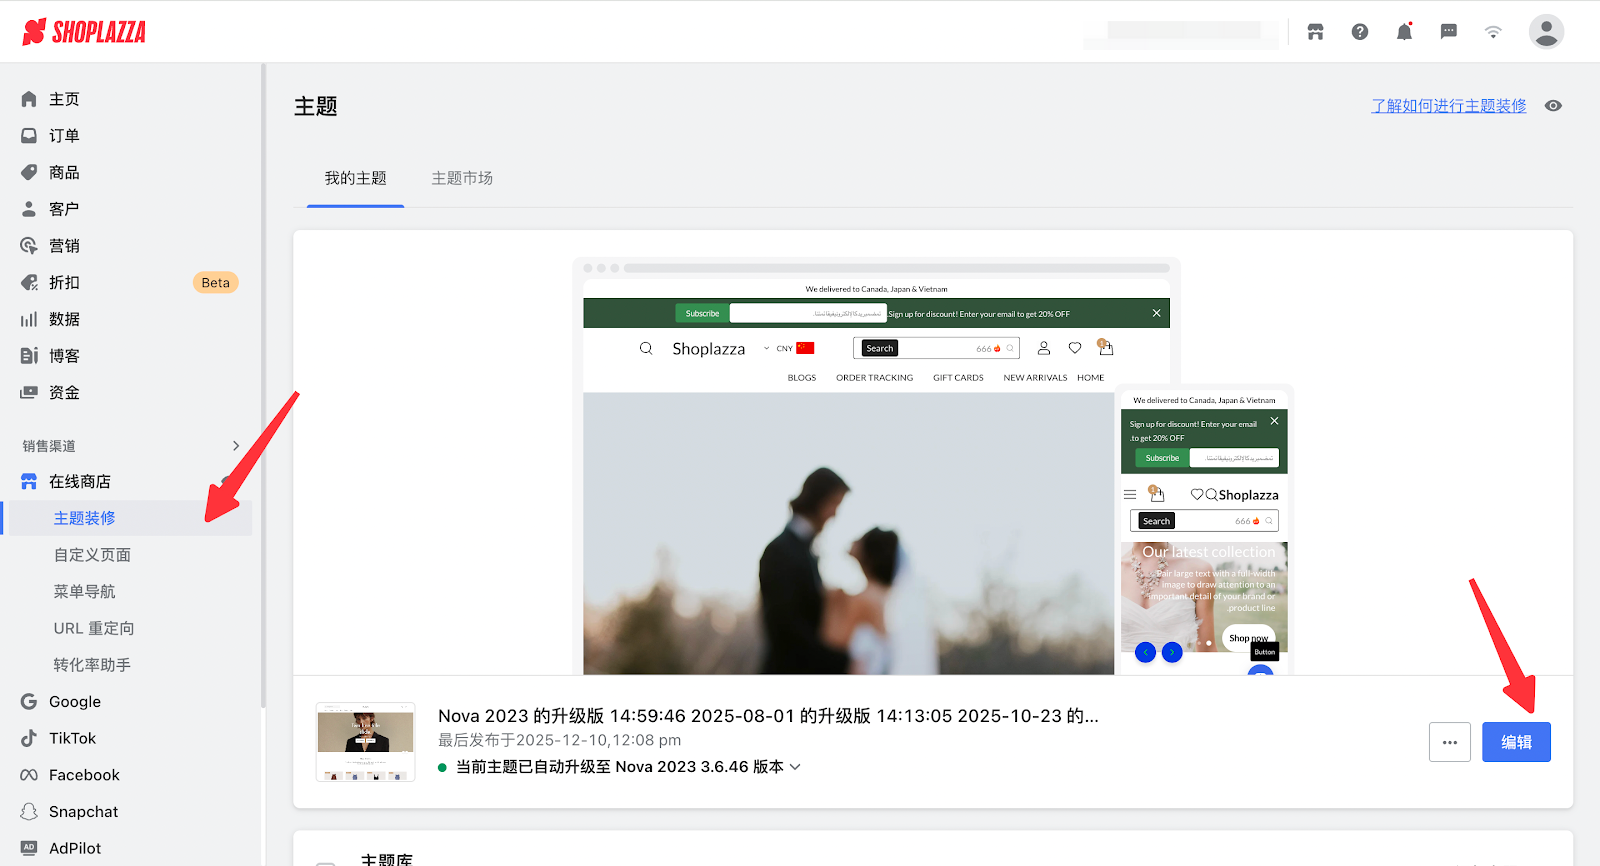Open the notifications bell
The height and width of the screenshot is (866, 1600).
1404,32
